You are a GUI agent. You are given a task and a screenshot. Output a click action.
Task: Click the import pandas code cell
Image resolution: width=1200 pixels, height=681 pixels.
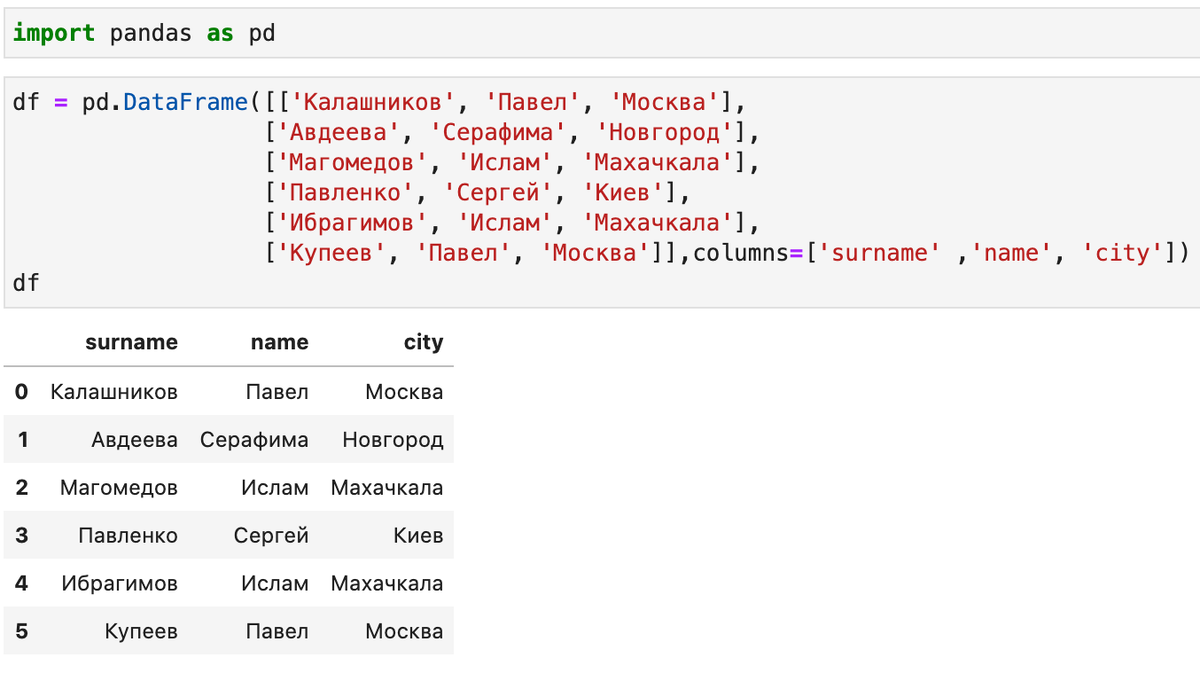tap(600, 34)
